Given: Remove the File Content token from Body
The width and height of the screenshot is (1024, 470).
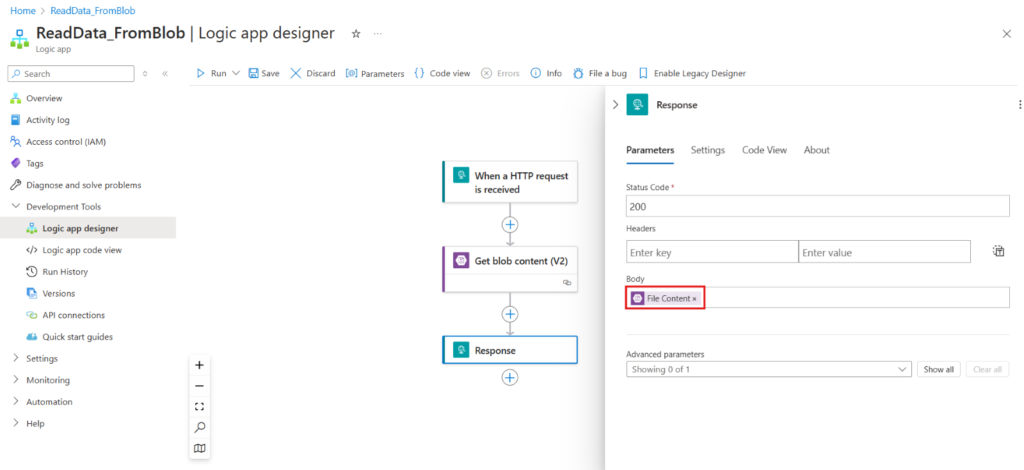Looking at the screenshot, I should point(694,298).
